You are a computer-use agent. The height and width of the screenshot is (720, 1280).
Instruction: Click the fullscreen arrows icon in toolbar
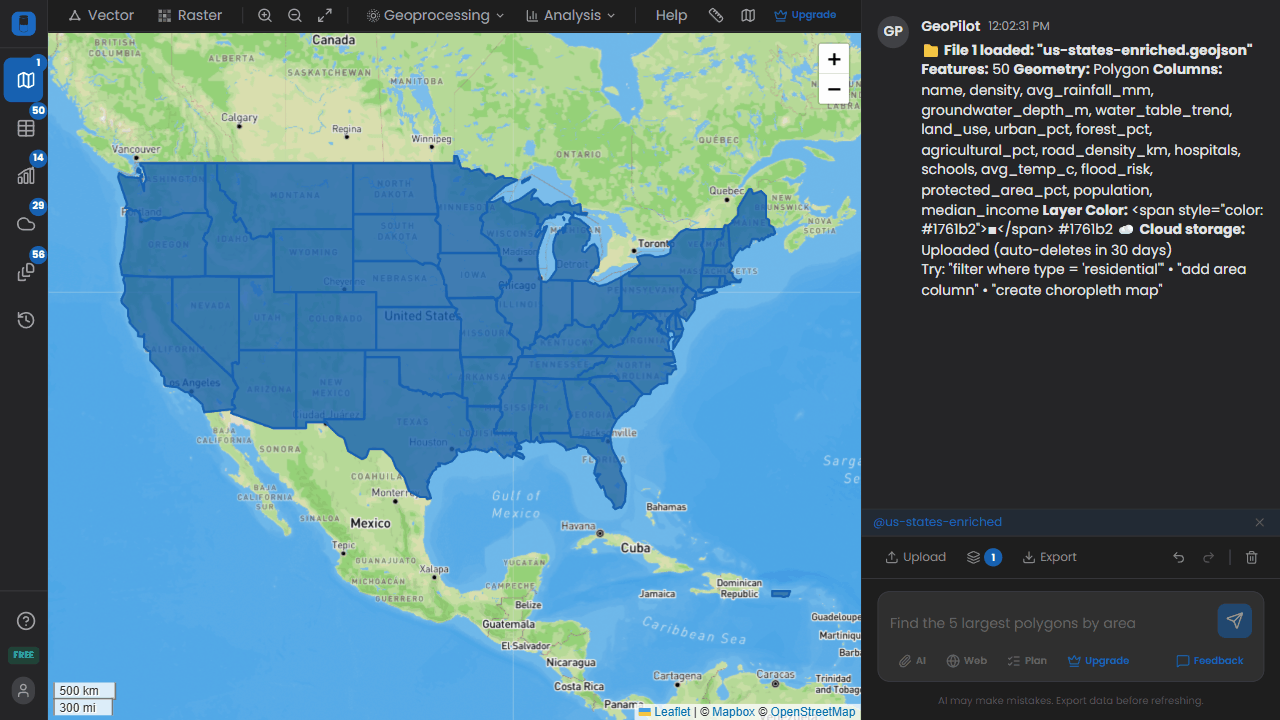tap(323, 15)
